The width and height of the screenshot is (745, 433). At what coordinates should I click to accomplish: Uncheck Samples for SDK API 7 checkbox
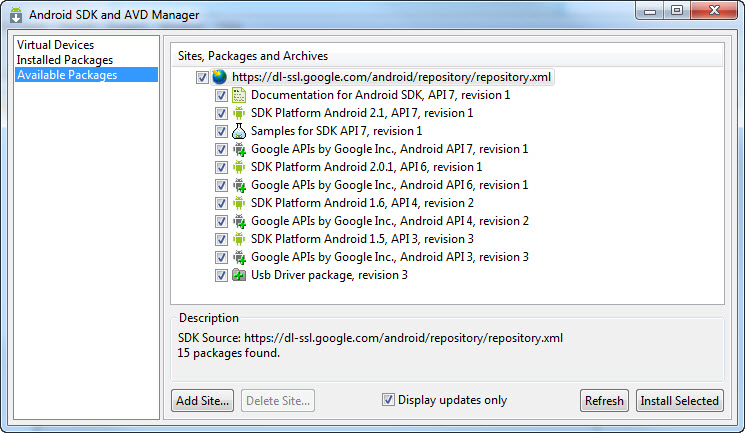(221, 131)
